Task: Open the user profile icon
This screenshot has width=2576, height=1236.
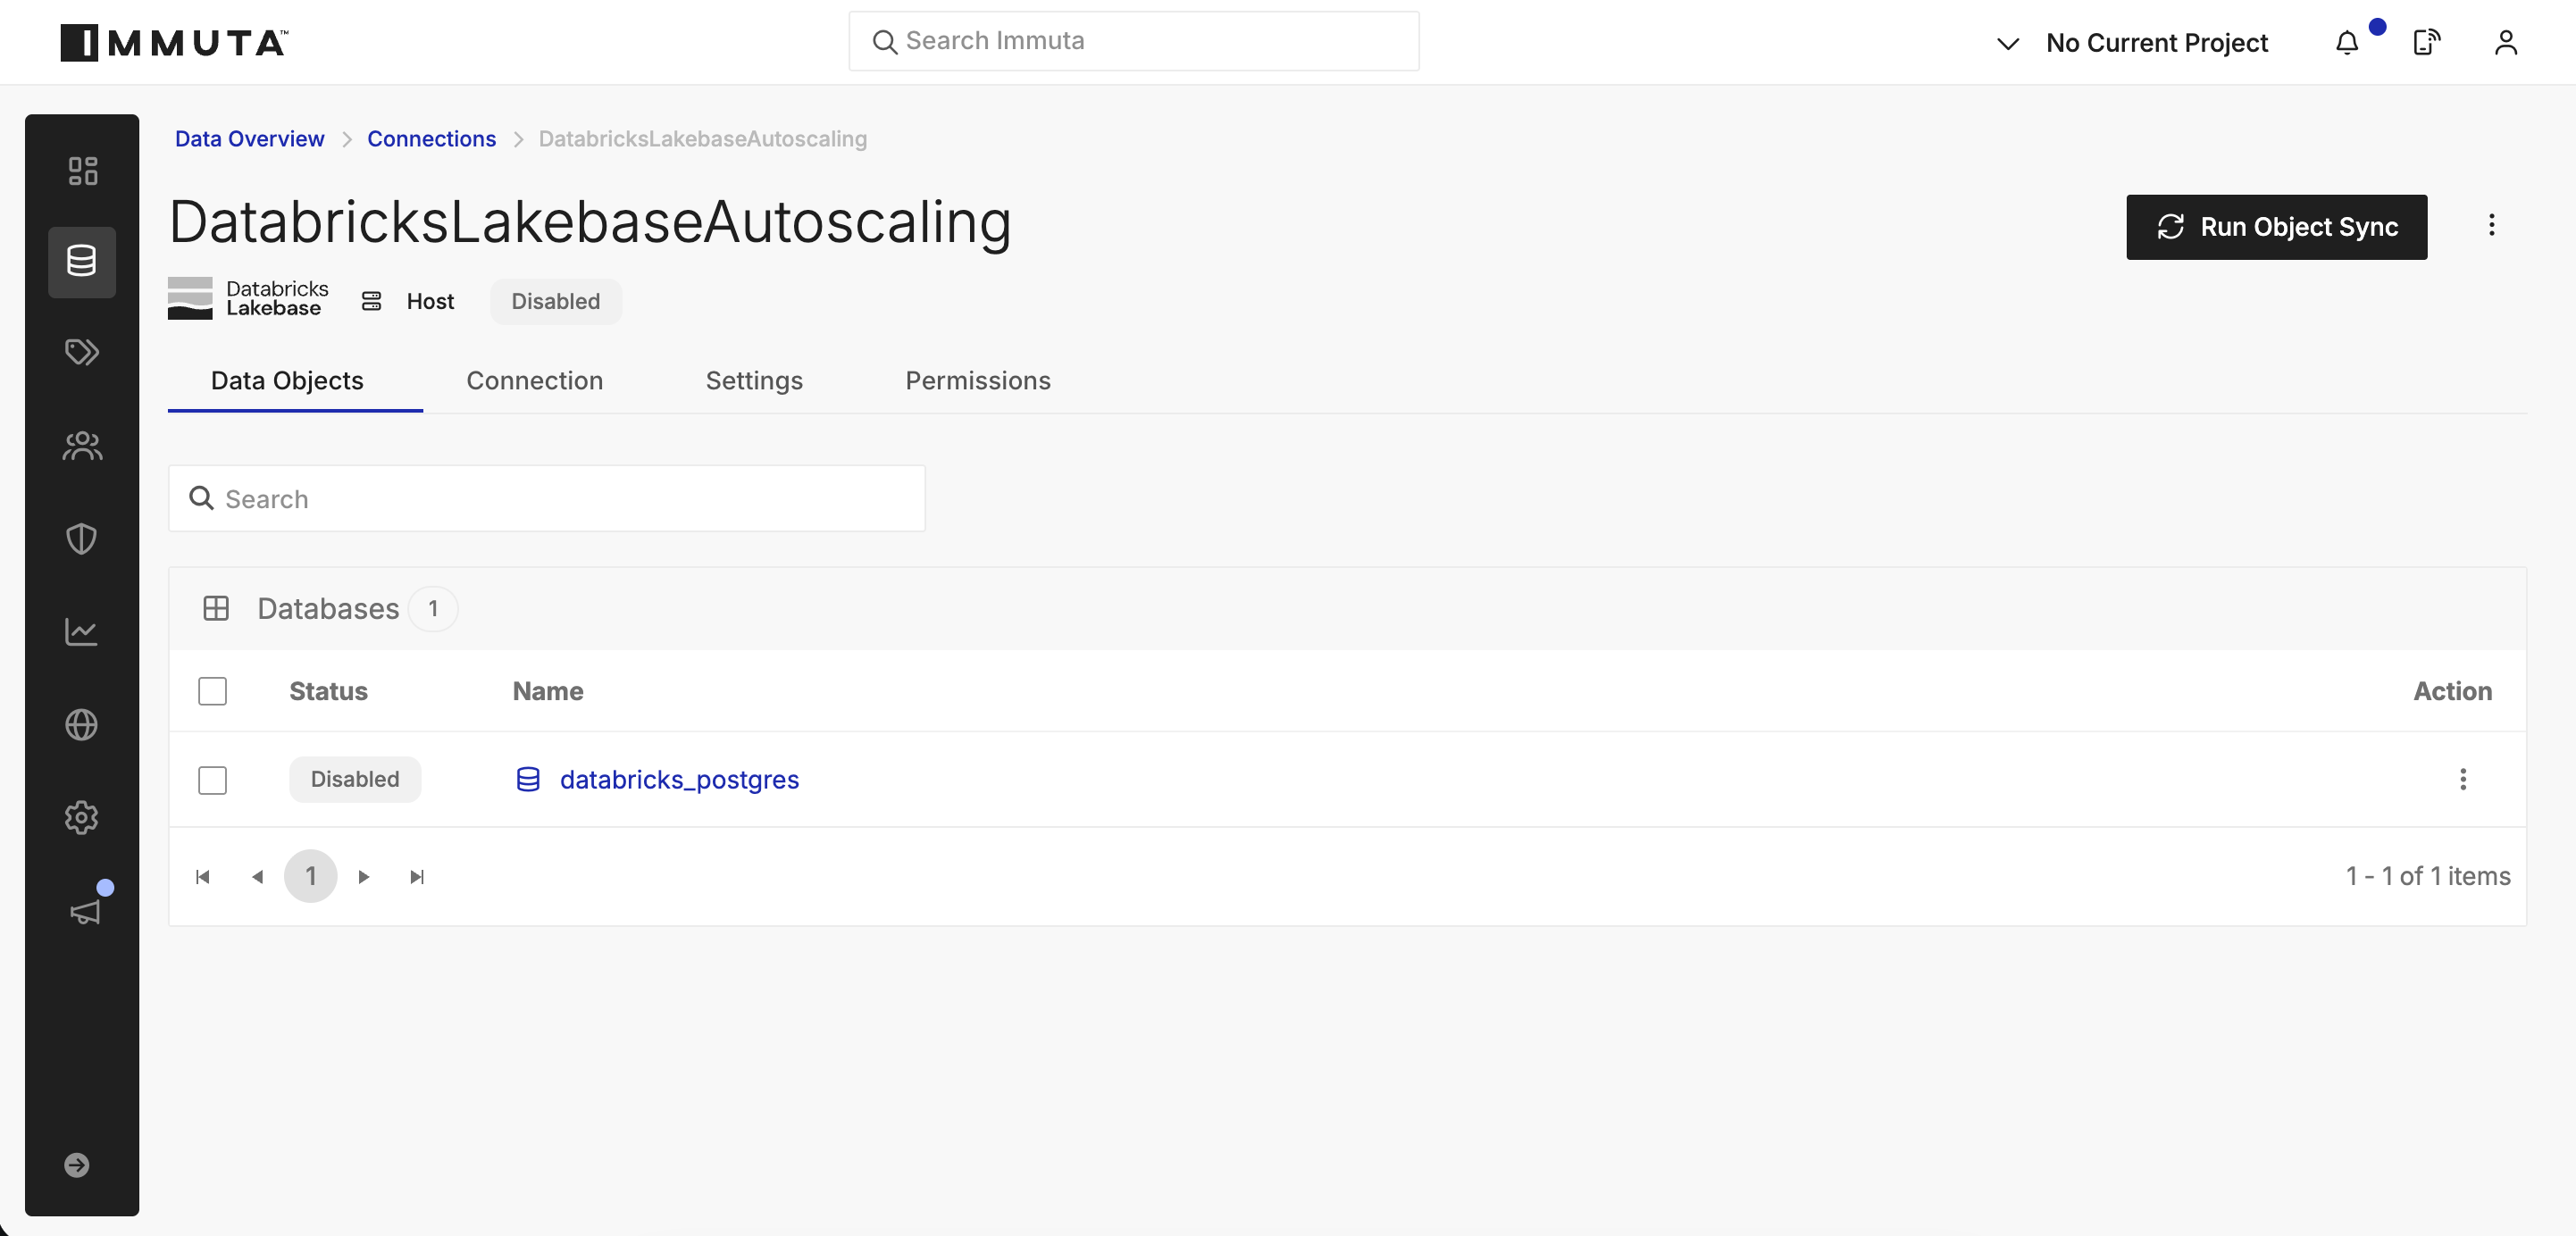Action: [x=2505, y=43]
